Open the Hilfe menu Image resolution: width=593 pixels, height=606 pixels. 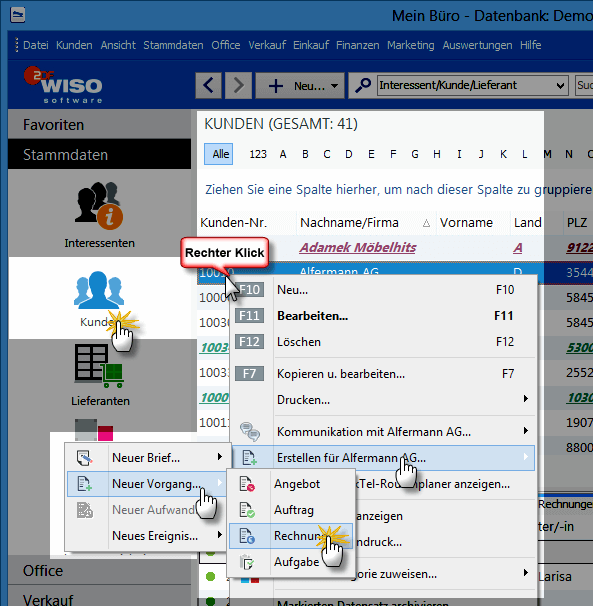point(530,45)
